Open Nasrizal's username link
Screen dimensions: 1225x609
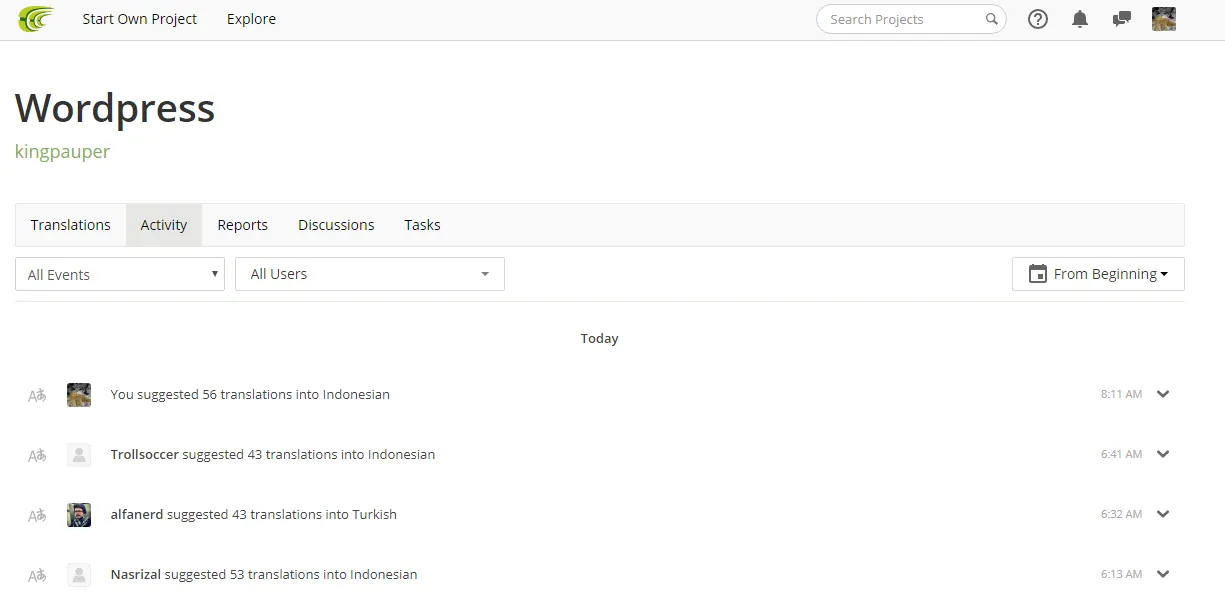coord(136,574)
